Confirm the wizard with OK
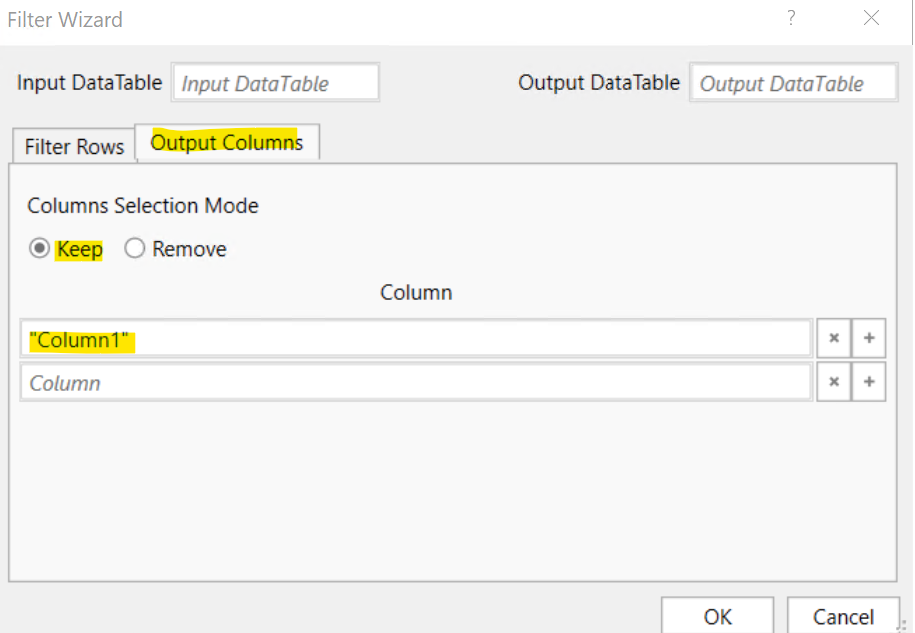Screen dimensions: 915x633 (x=717, y=616)
